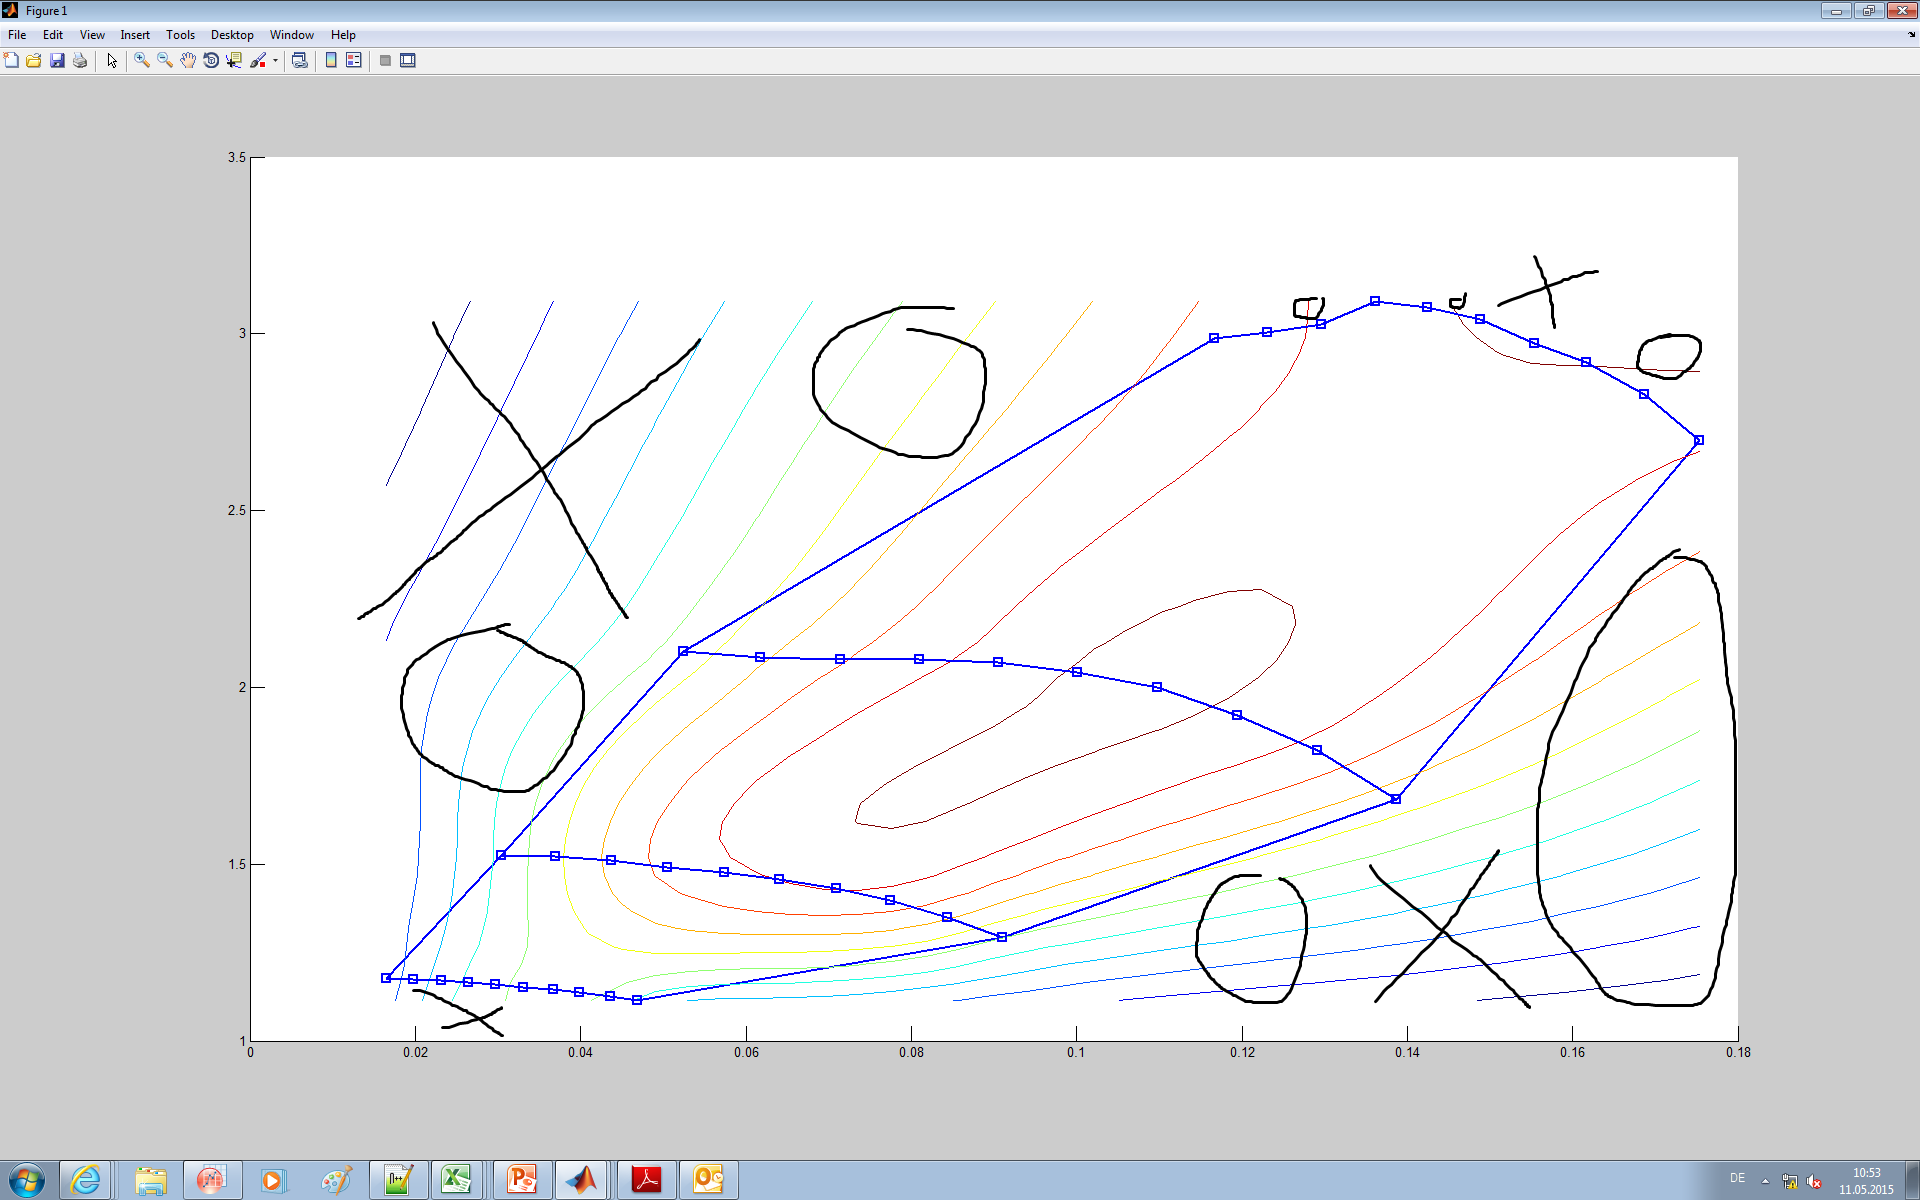Select the Pan hand tool
1920x1200 pixels.
[x=188, y=61]
